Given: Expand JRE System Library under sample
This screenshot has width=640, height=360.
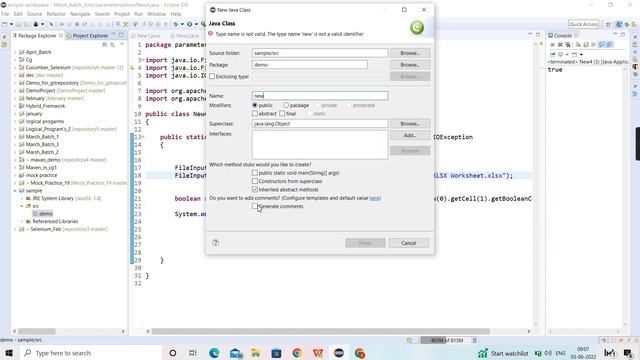Looking at the screenshot, I should point(22,198).
